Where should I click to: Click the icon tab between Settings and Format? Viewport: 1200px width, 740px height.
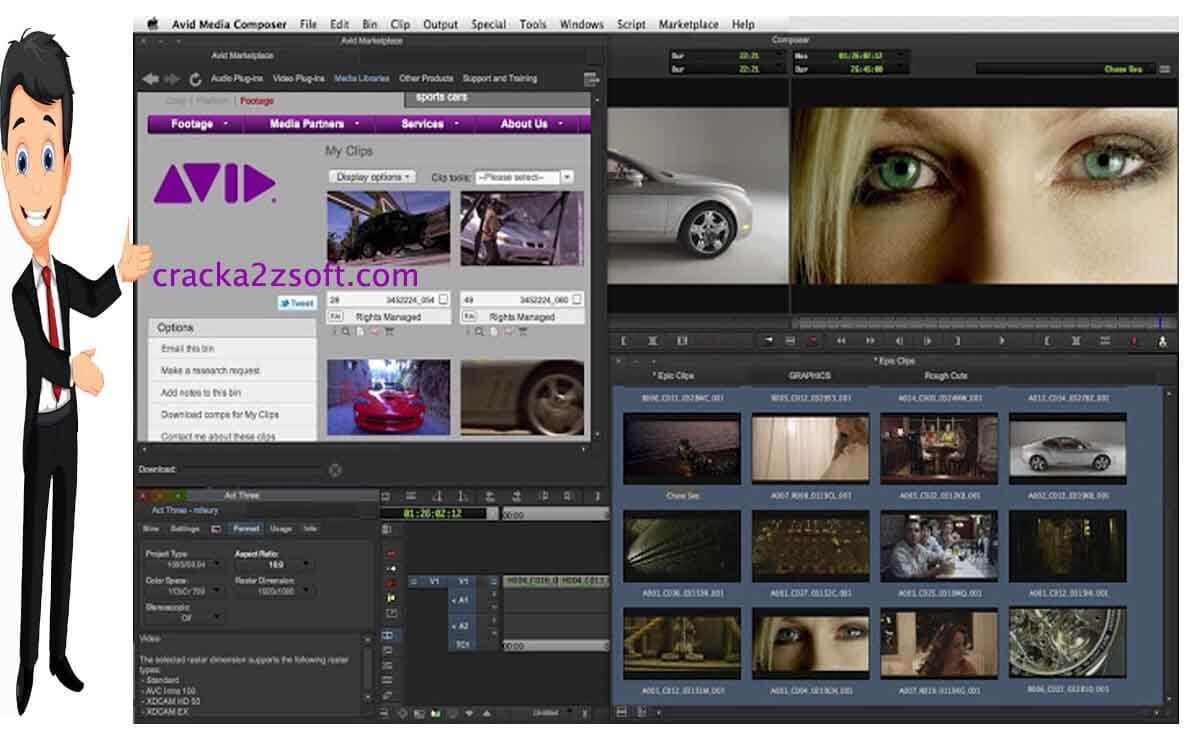[x=216, y=529]
